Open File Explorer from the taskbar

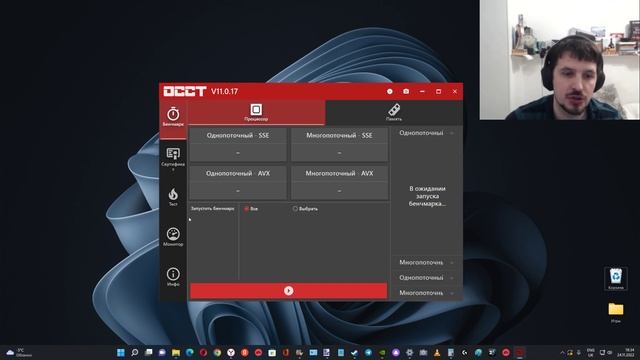click(x=176, y=353)
